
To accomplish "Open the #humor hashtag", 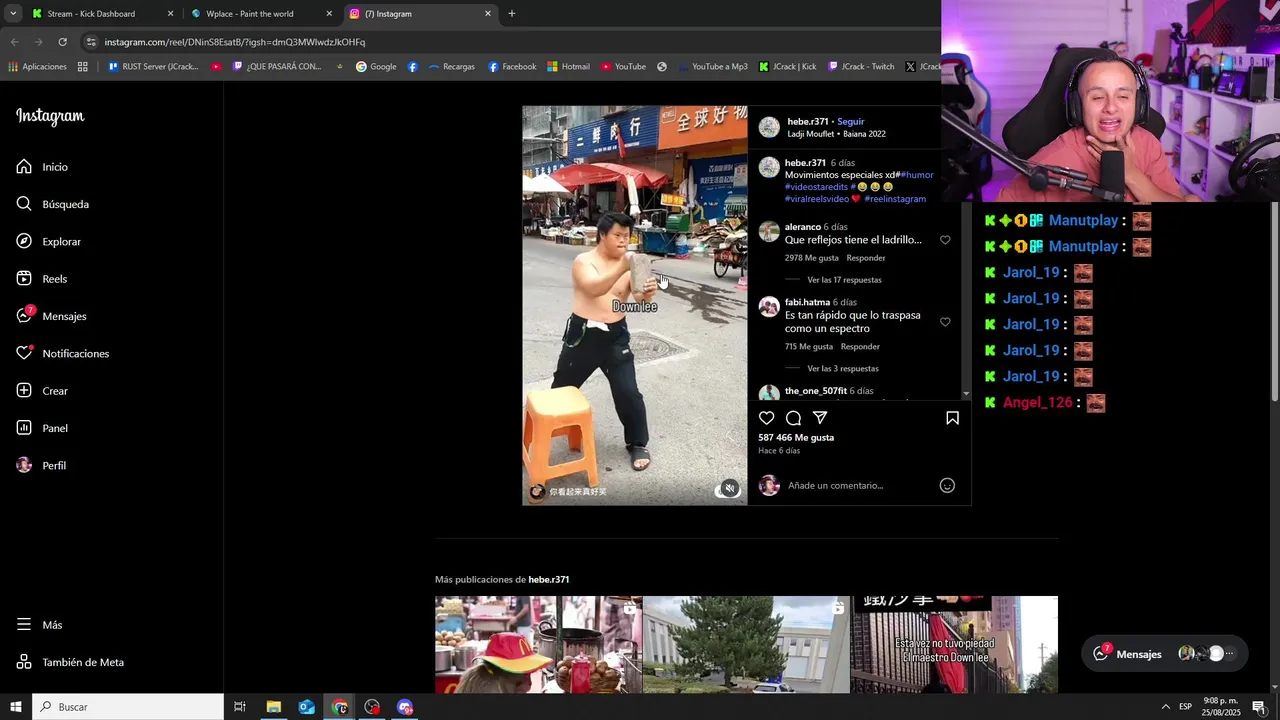I will [917, 175].
